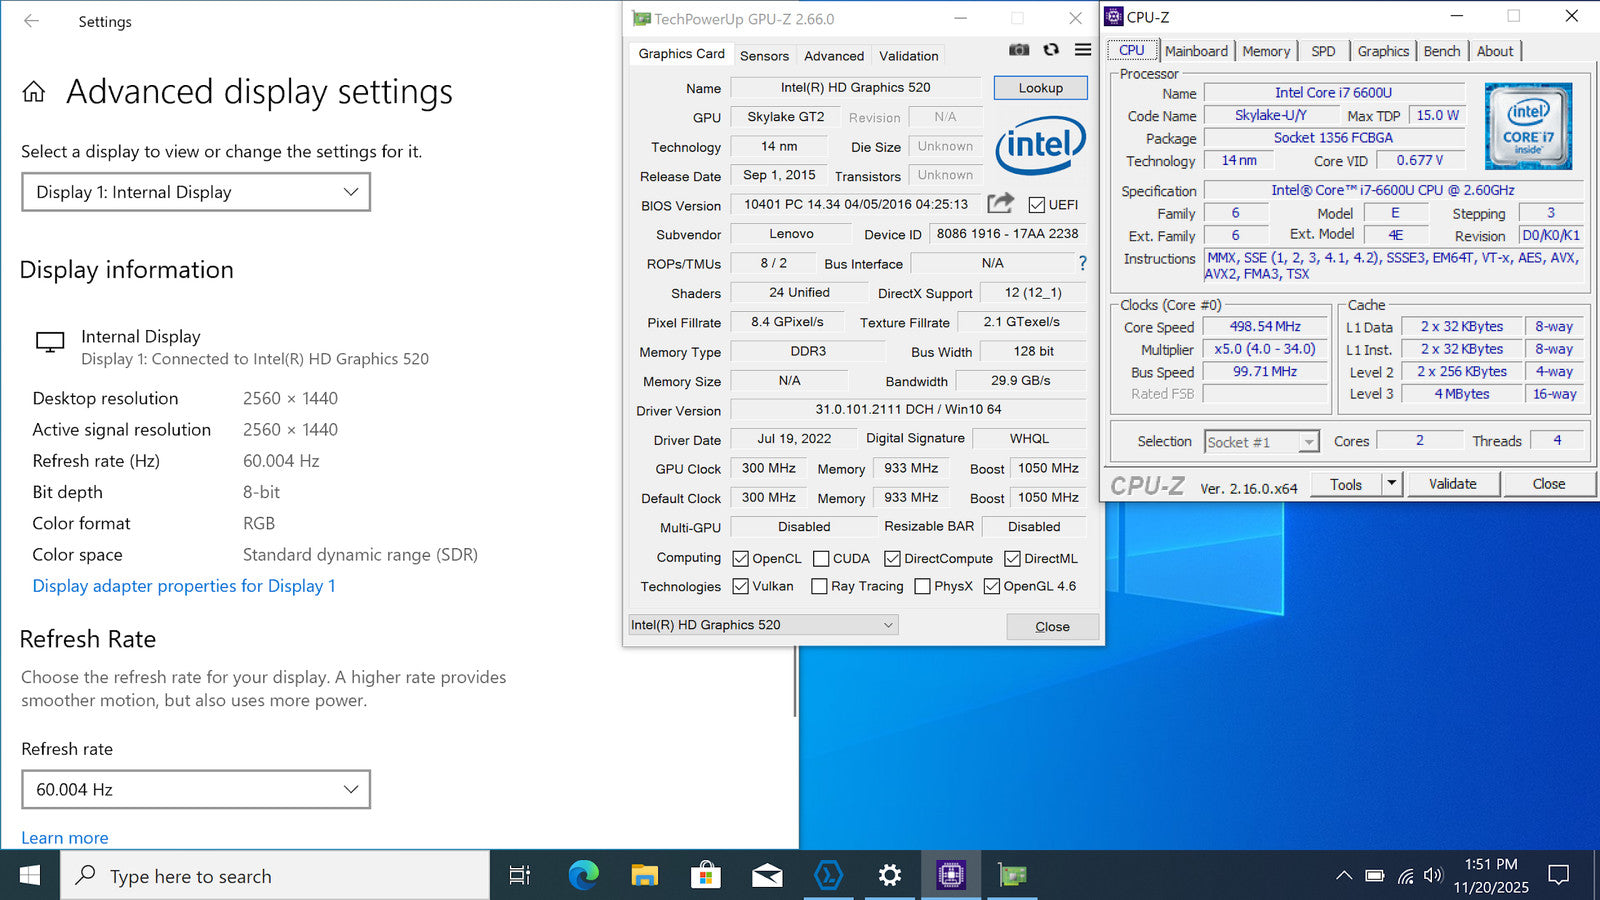Switch to the Mainboard tab in CPU-Z
This screenshot has width=1600, height=900.
(x=1196, y=51)
